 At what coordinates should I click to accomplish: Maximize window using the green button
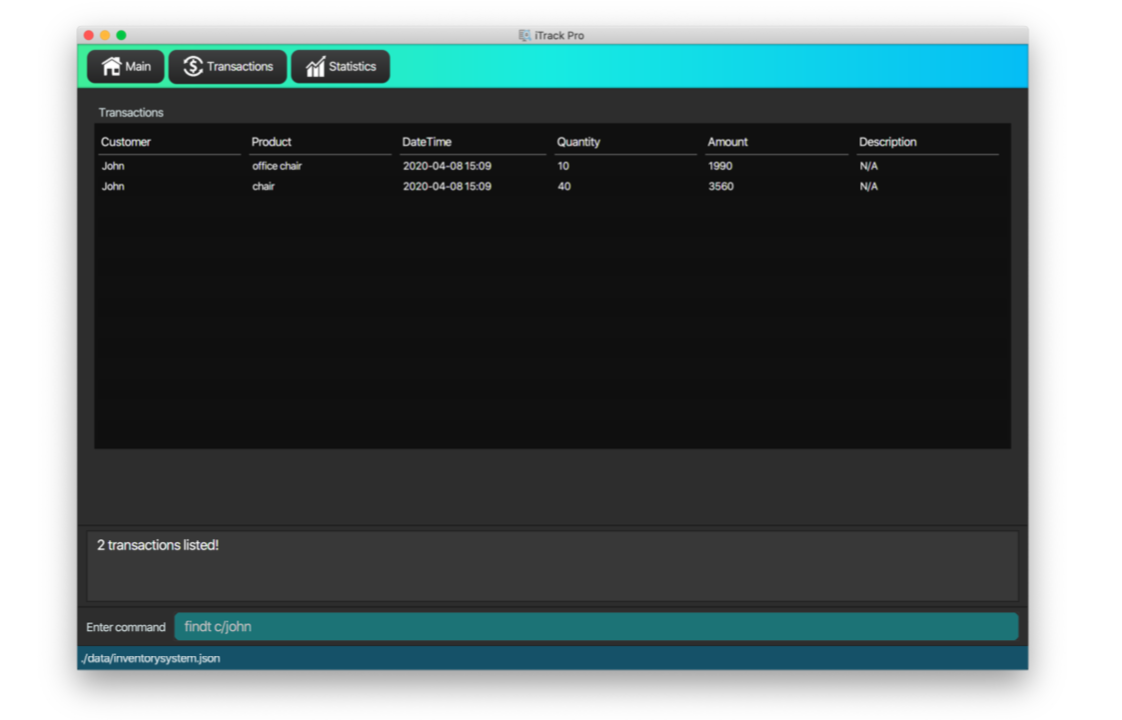(122, 35)
